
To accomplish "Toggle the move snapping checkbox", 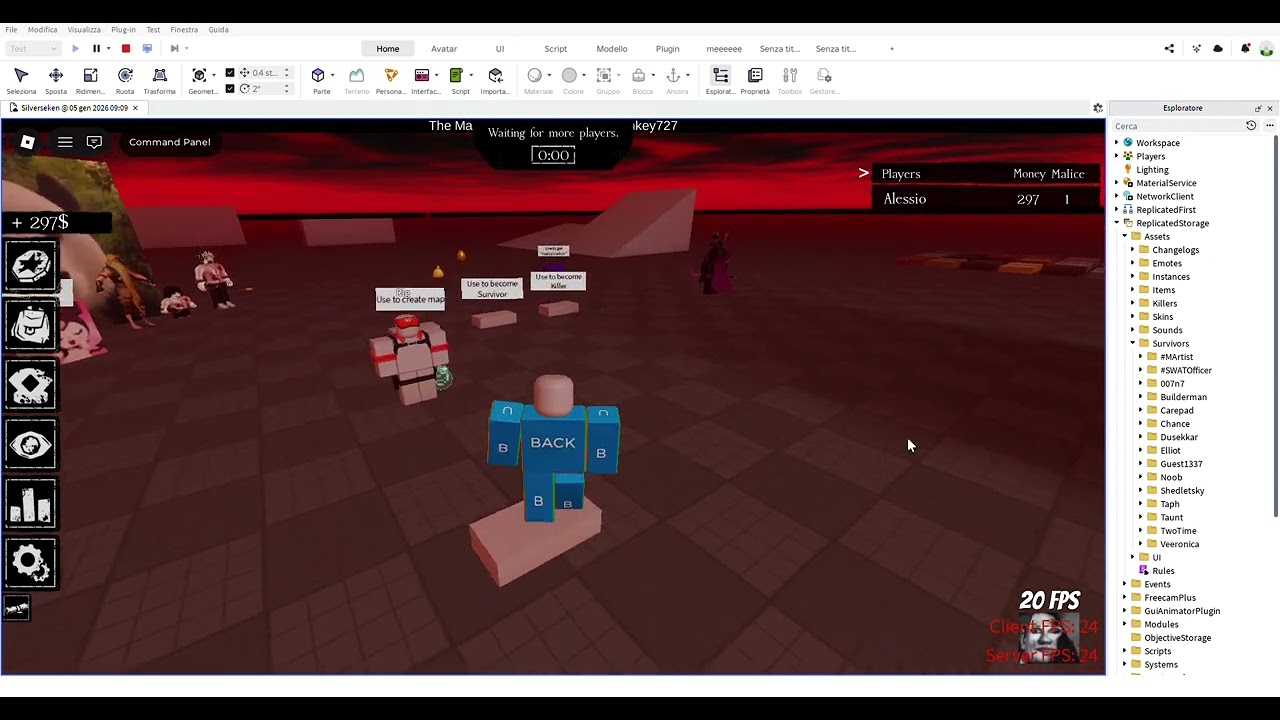I will [x=230, y=73].
